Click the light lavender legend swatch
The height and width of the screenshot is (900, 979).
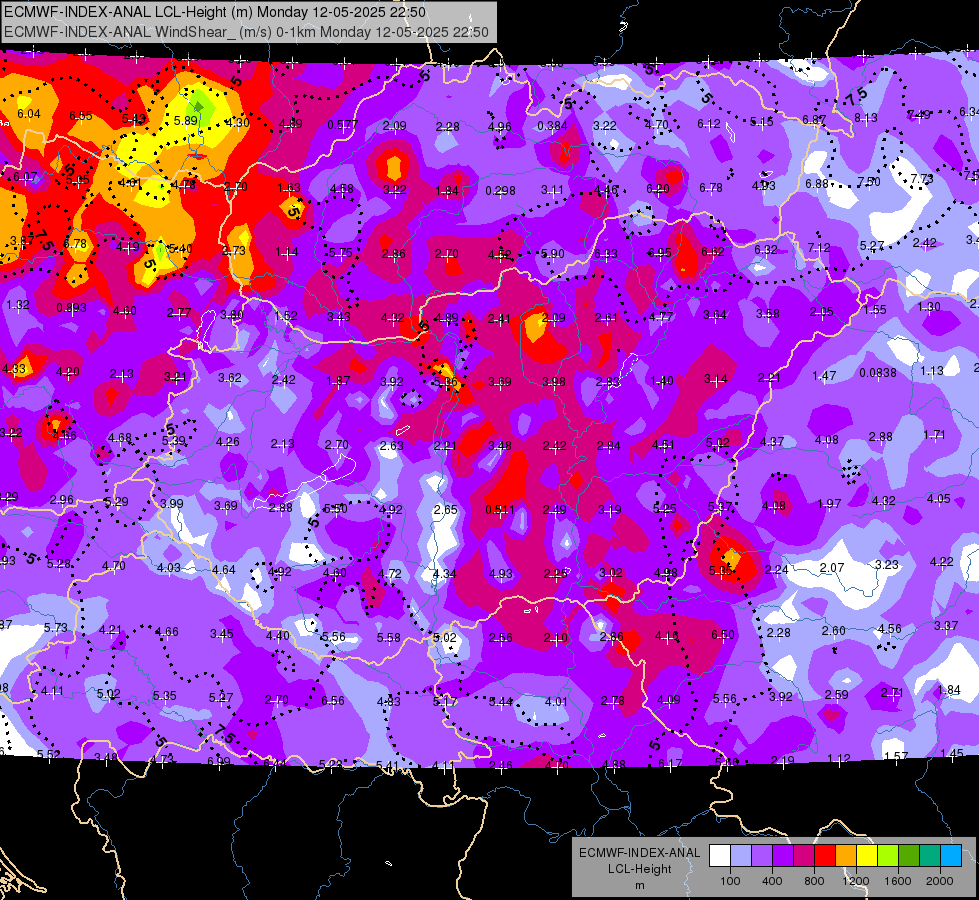point(741,856)
